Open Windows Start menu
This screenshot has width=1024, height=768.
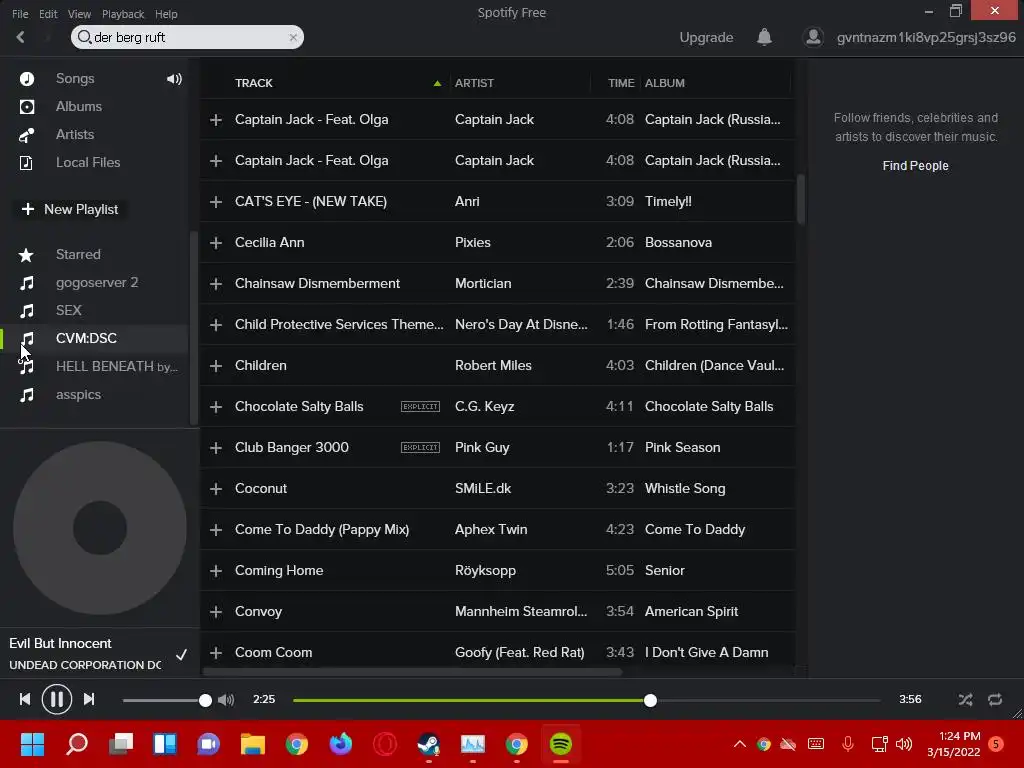click(x=33, y=744)
